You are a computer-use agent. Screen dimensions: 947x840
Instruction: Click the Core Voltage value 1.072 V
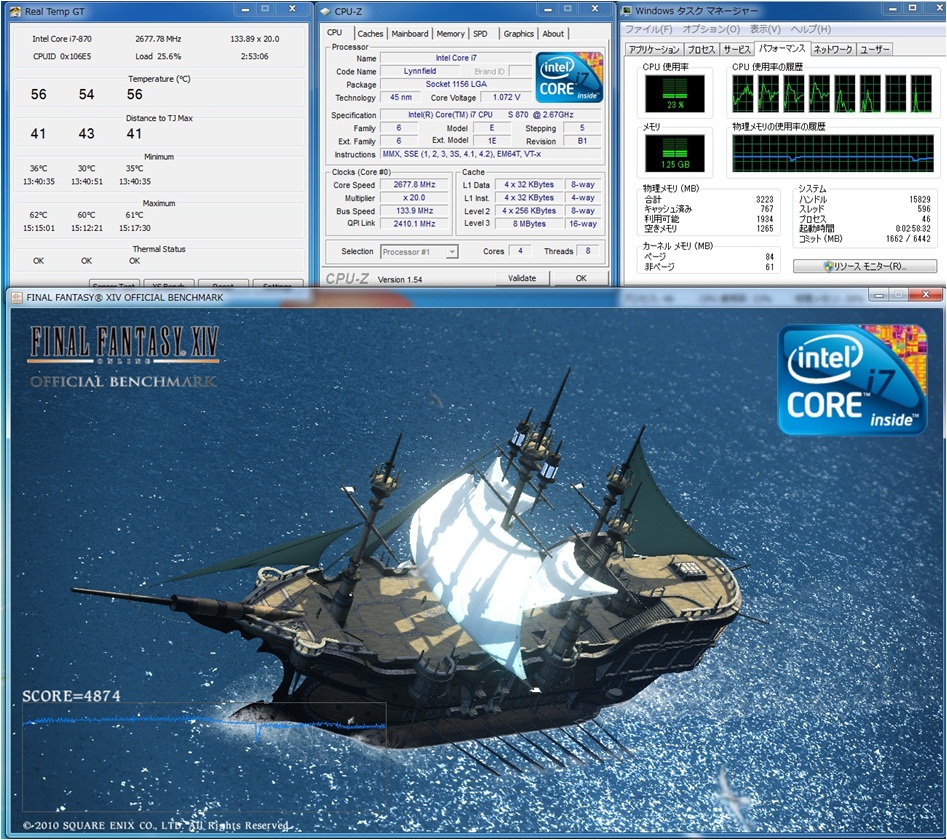point(506,97)
